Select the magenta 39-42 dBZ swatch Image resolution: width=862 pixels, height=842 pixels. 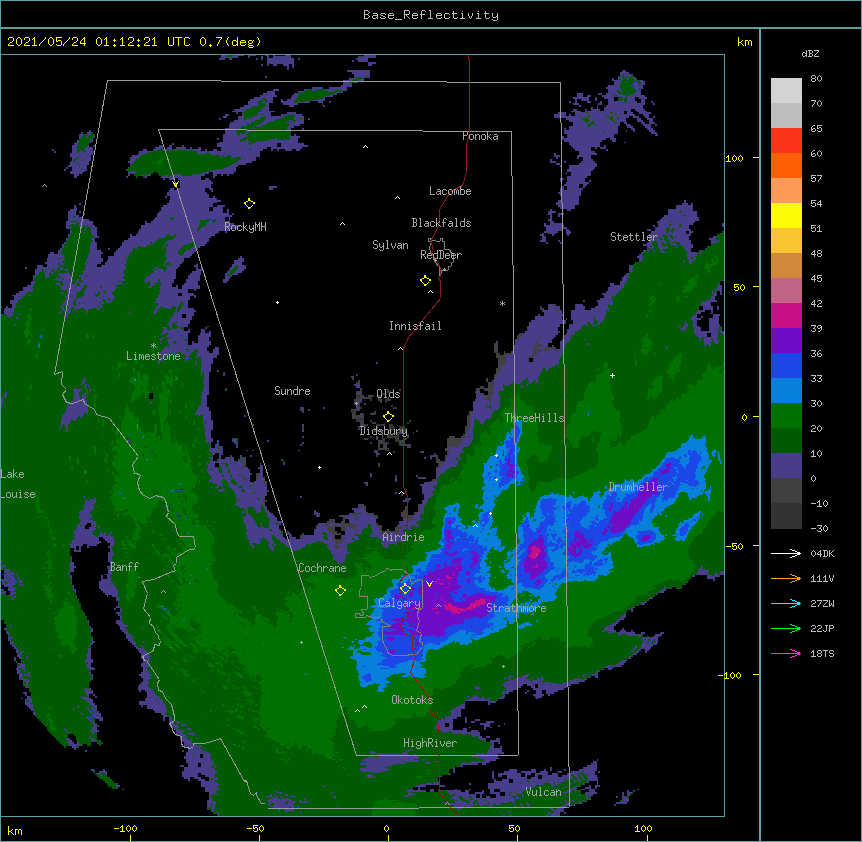(786, 315)
